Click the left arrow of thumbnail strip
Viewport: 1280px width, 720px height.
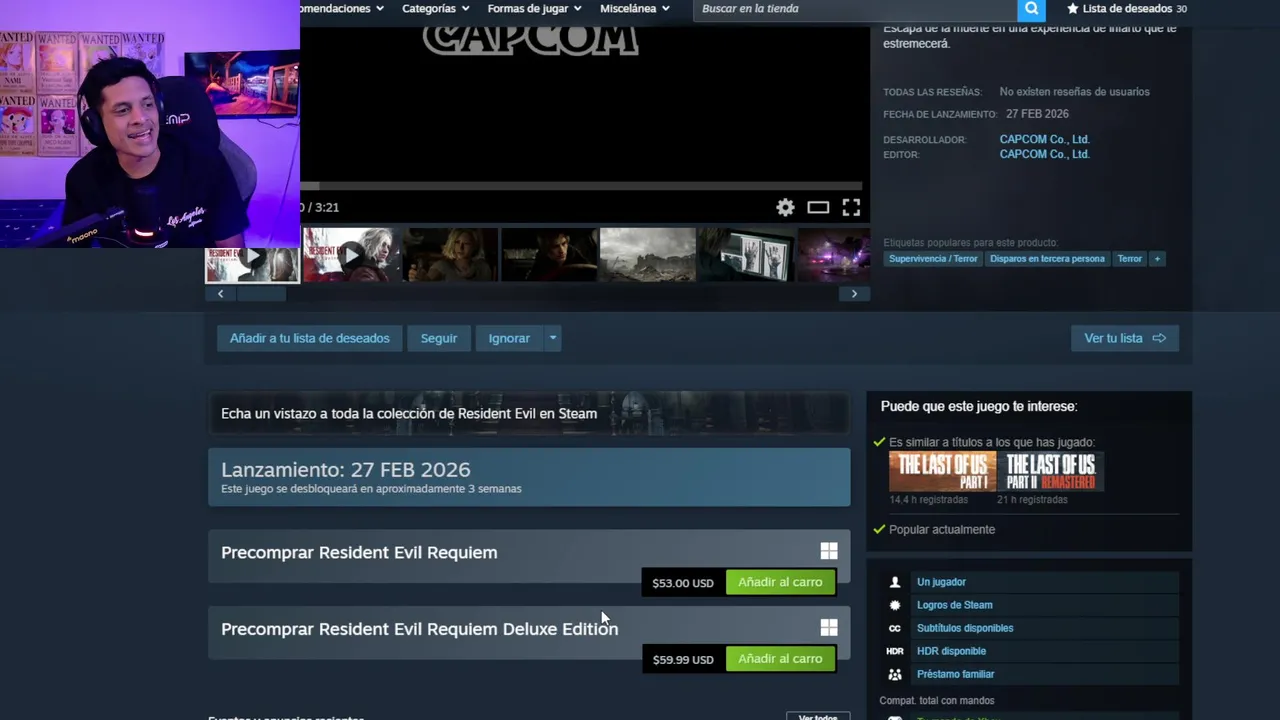pyautogui.click(x=220, y=293)
